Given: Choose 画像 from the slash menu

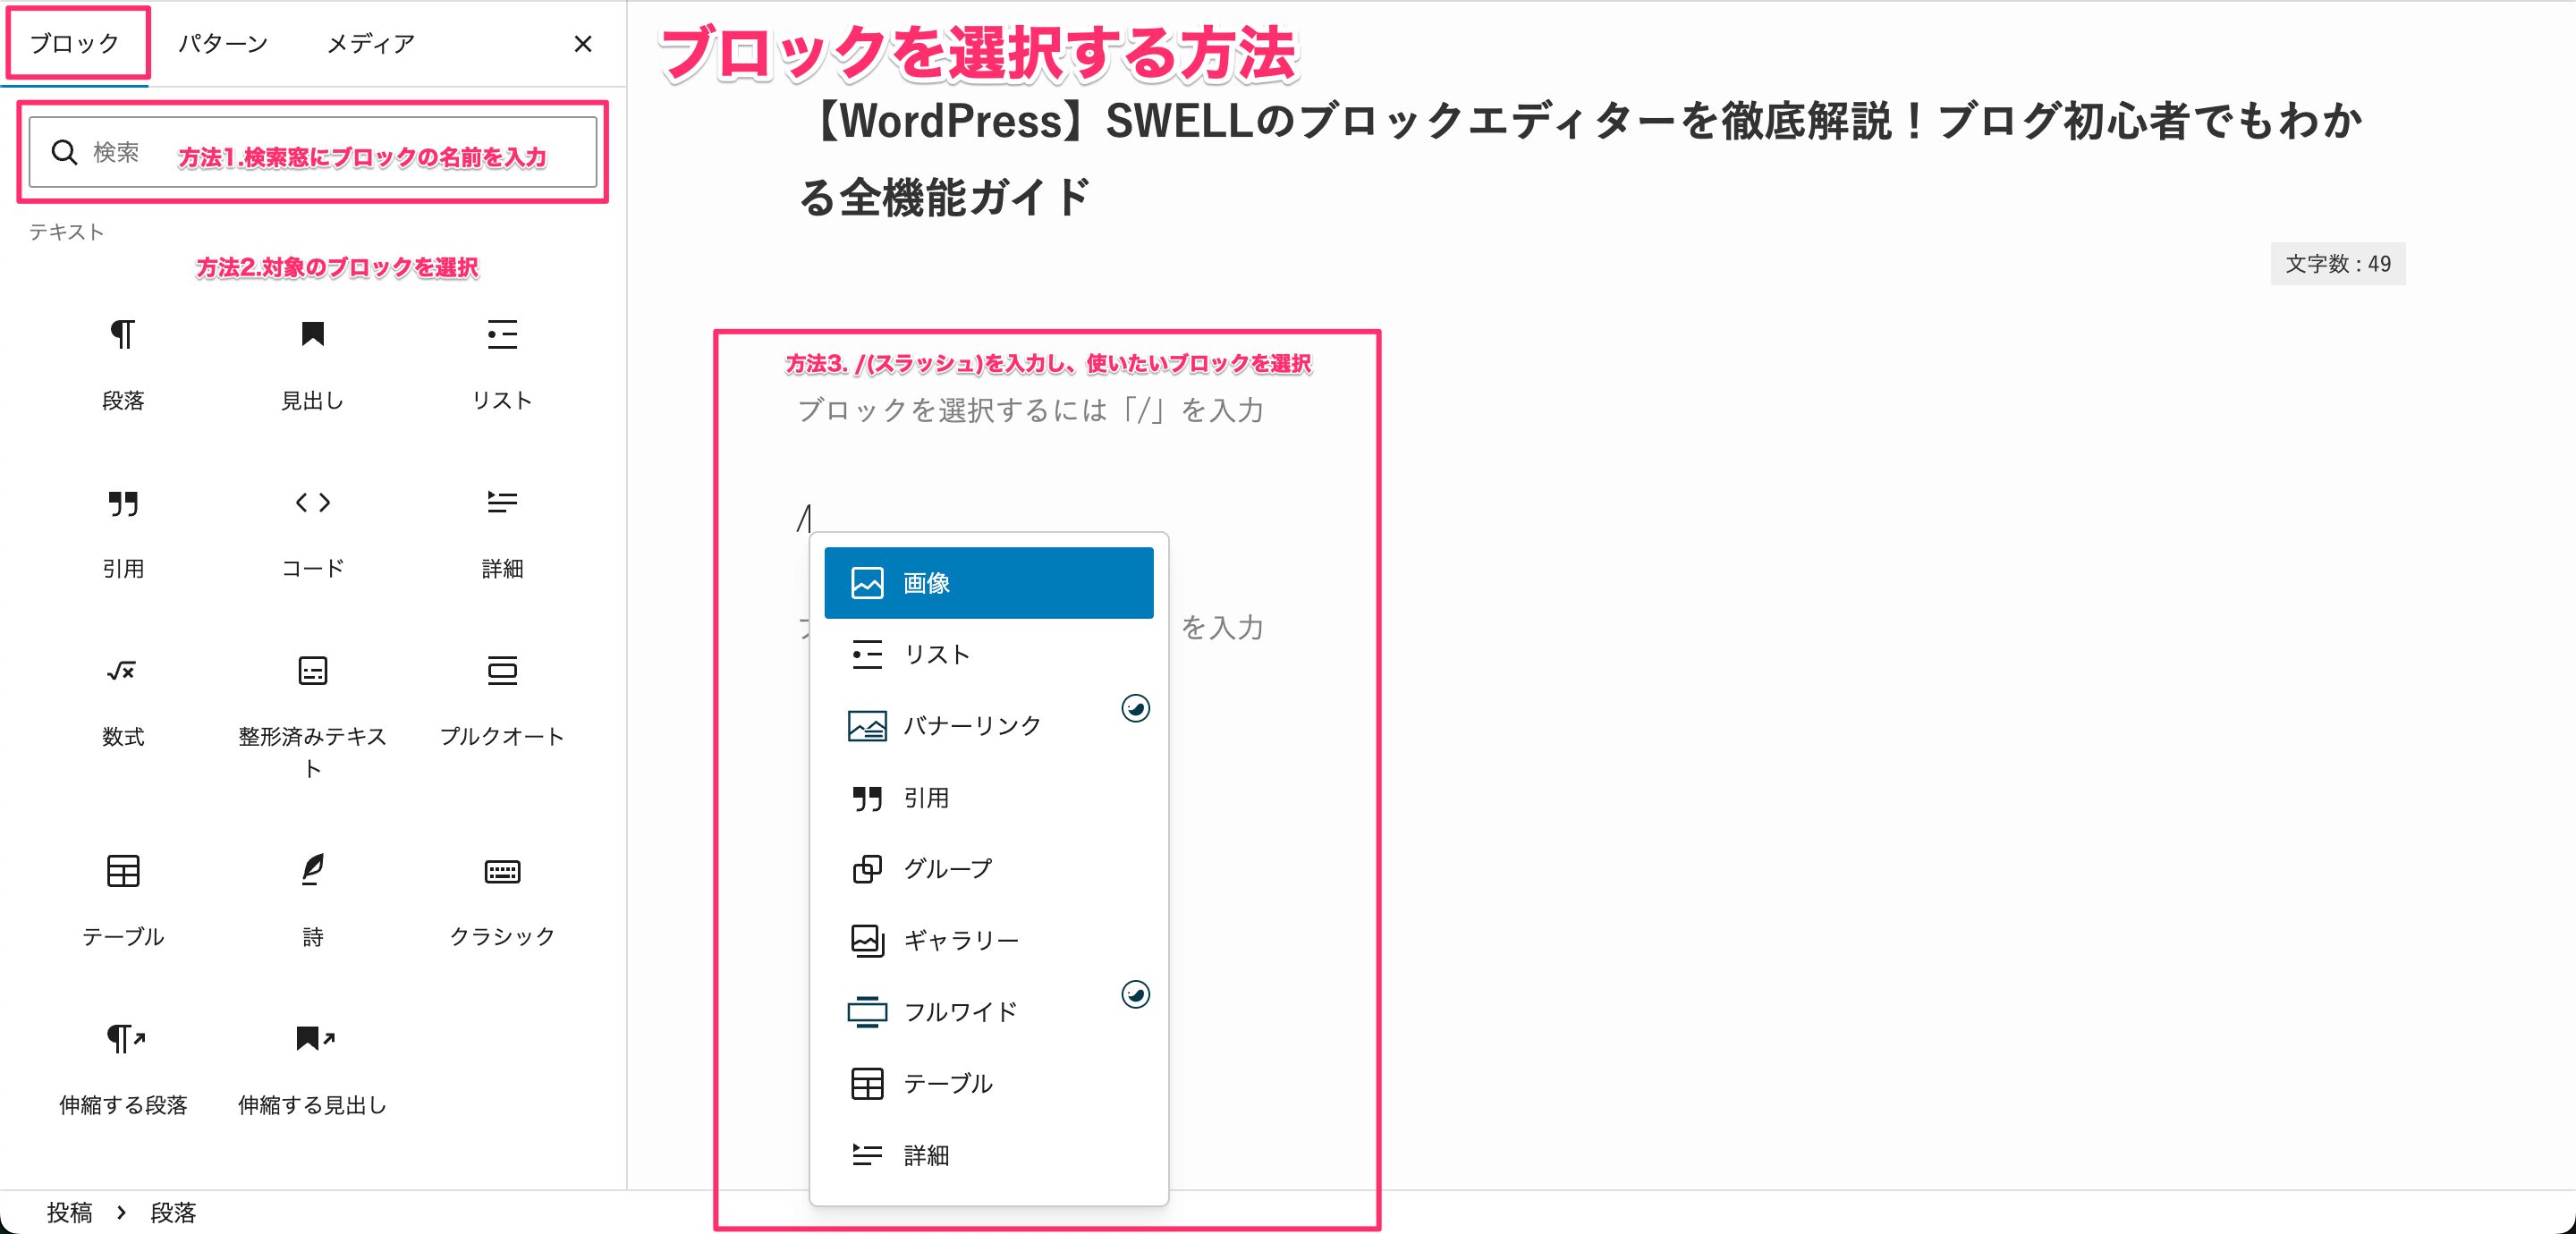Looking at the screenshot, I should coord(988,583).
